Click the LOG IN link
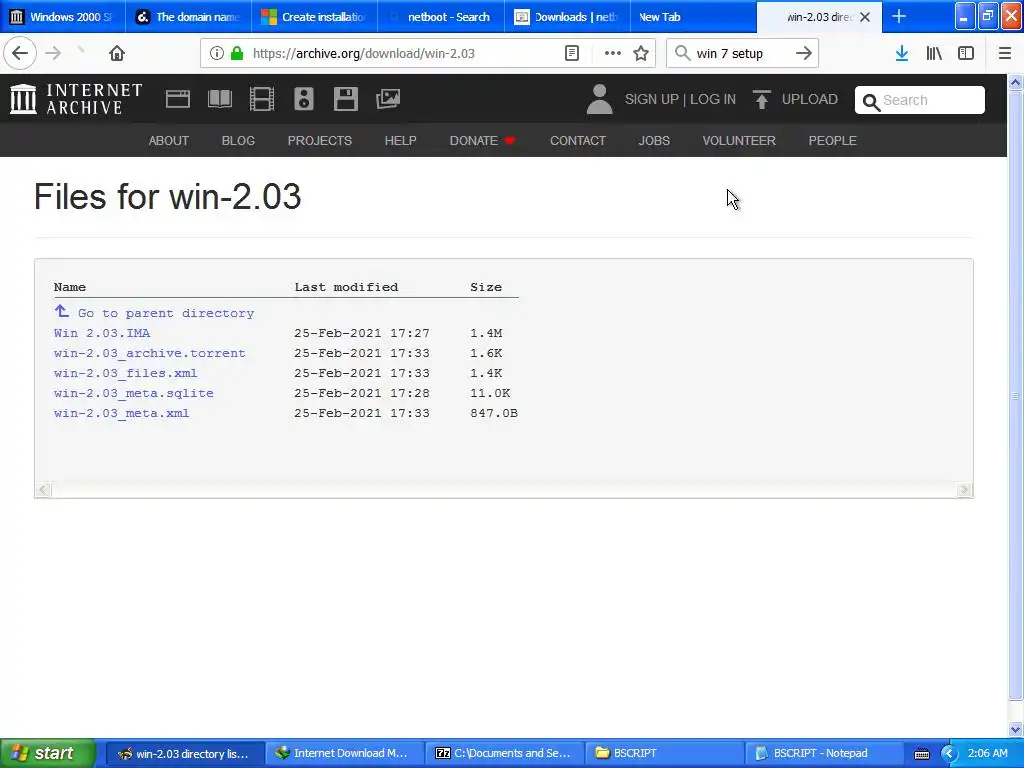 pos(713,99)
